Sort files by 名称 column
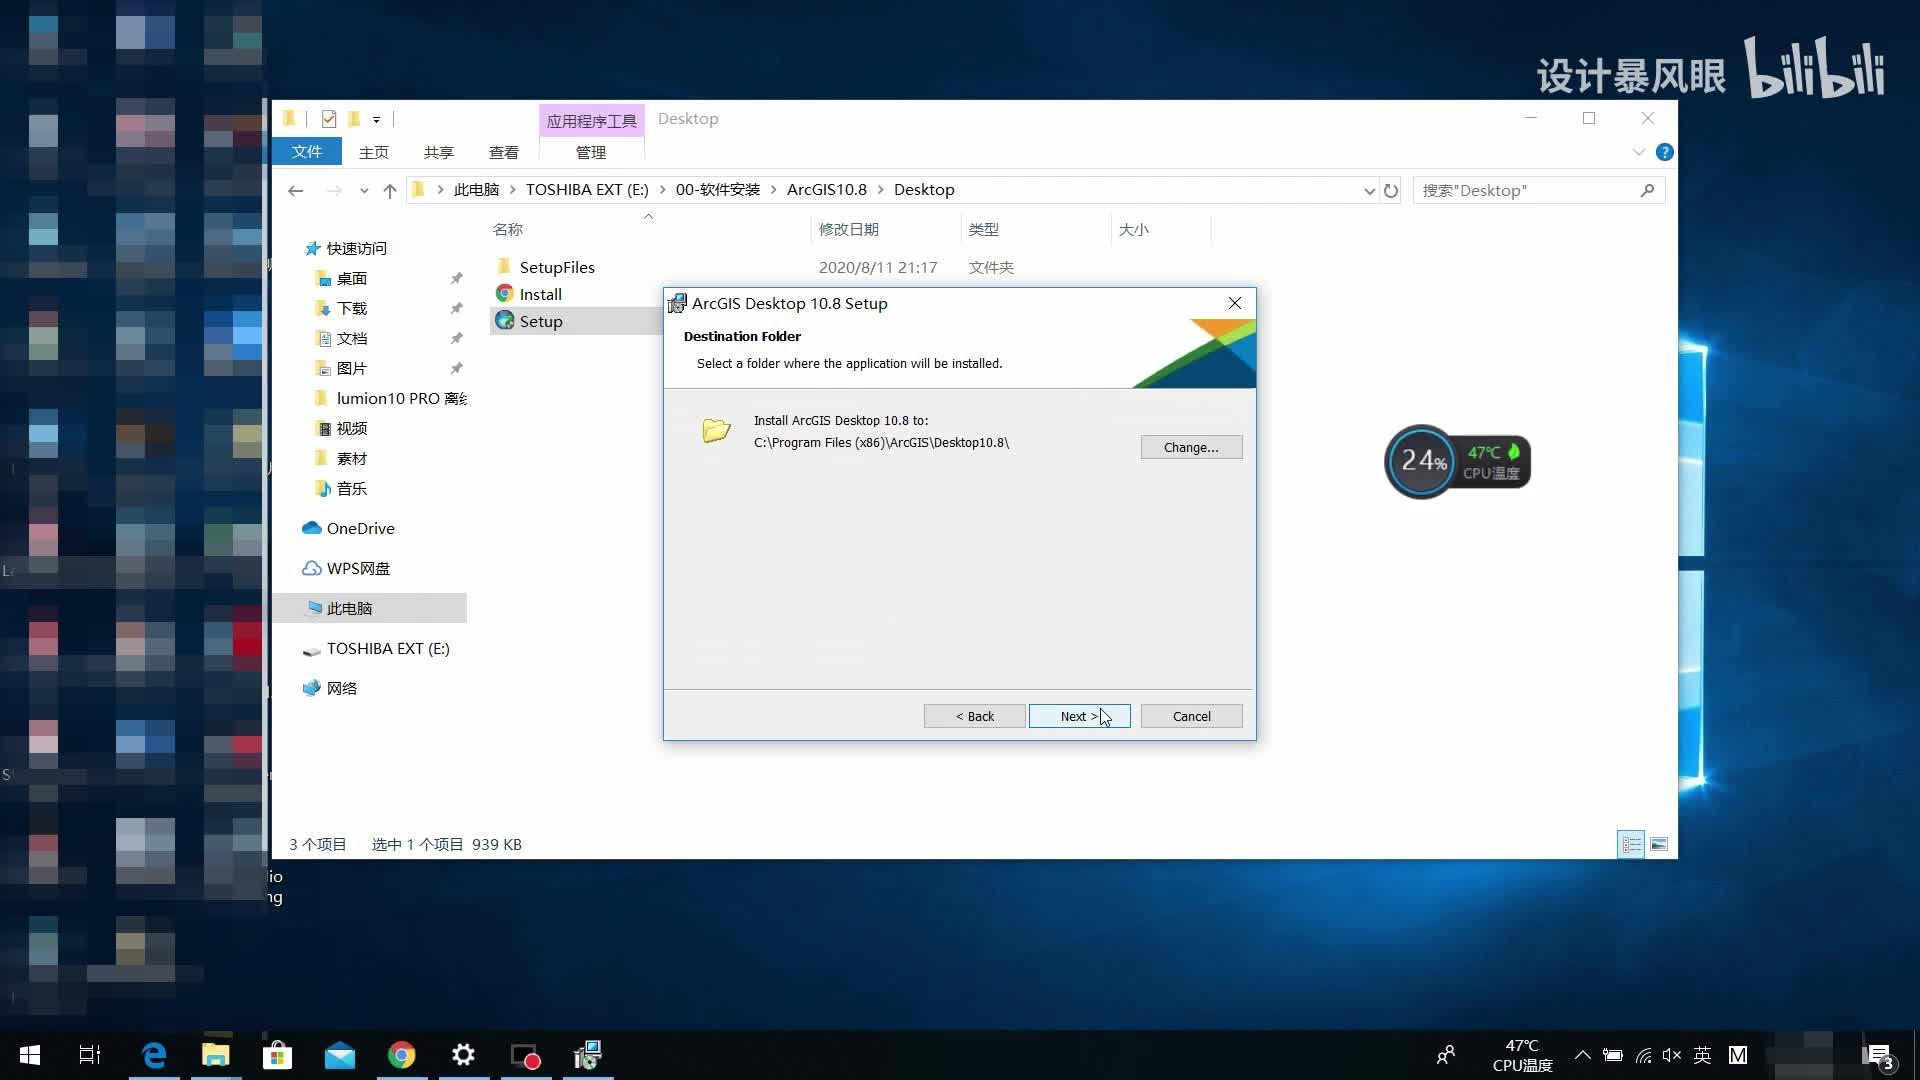1920x1080 pixels. 508,229
